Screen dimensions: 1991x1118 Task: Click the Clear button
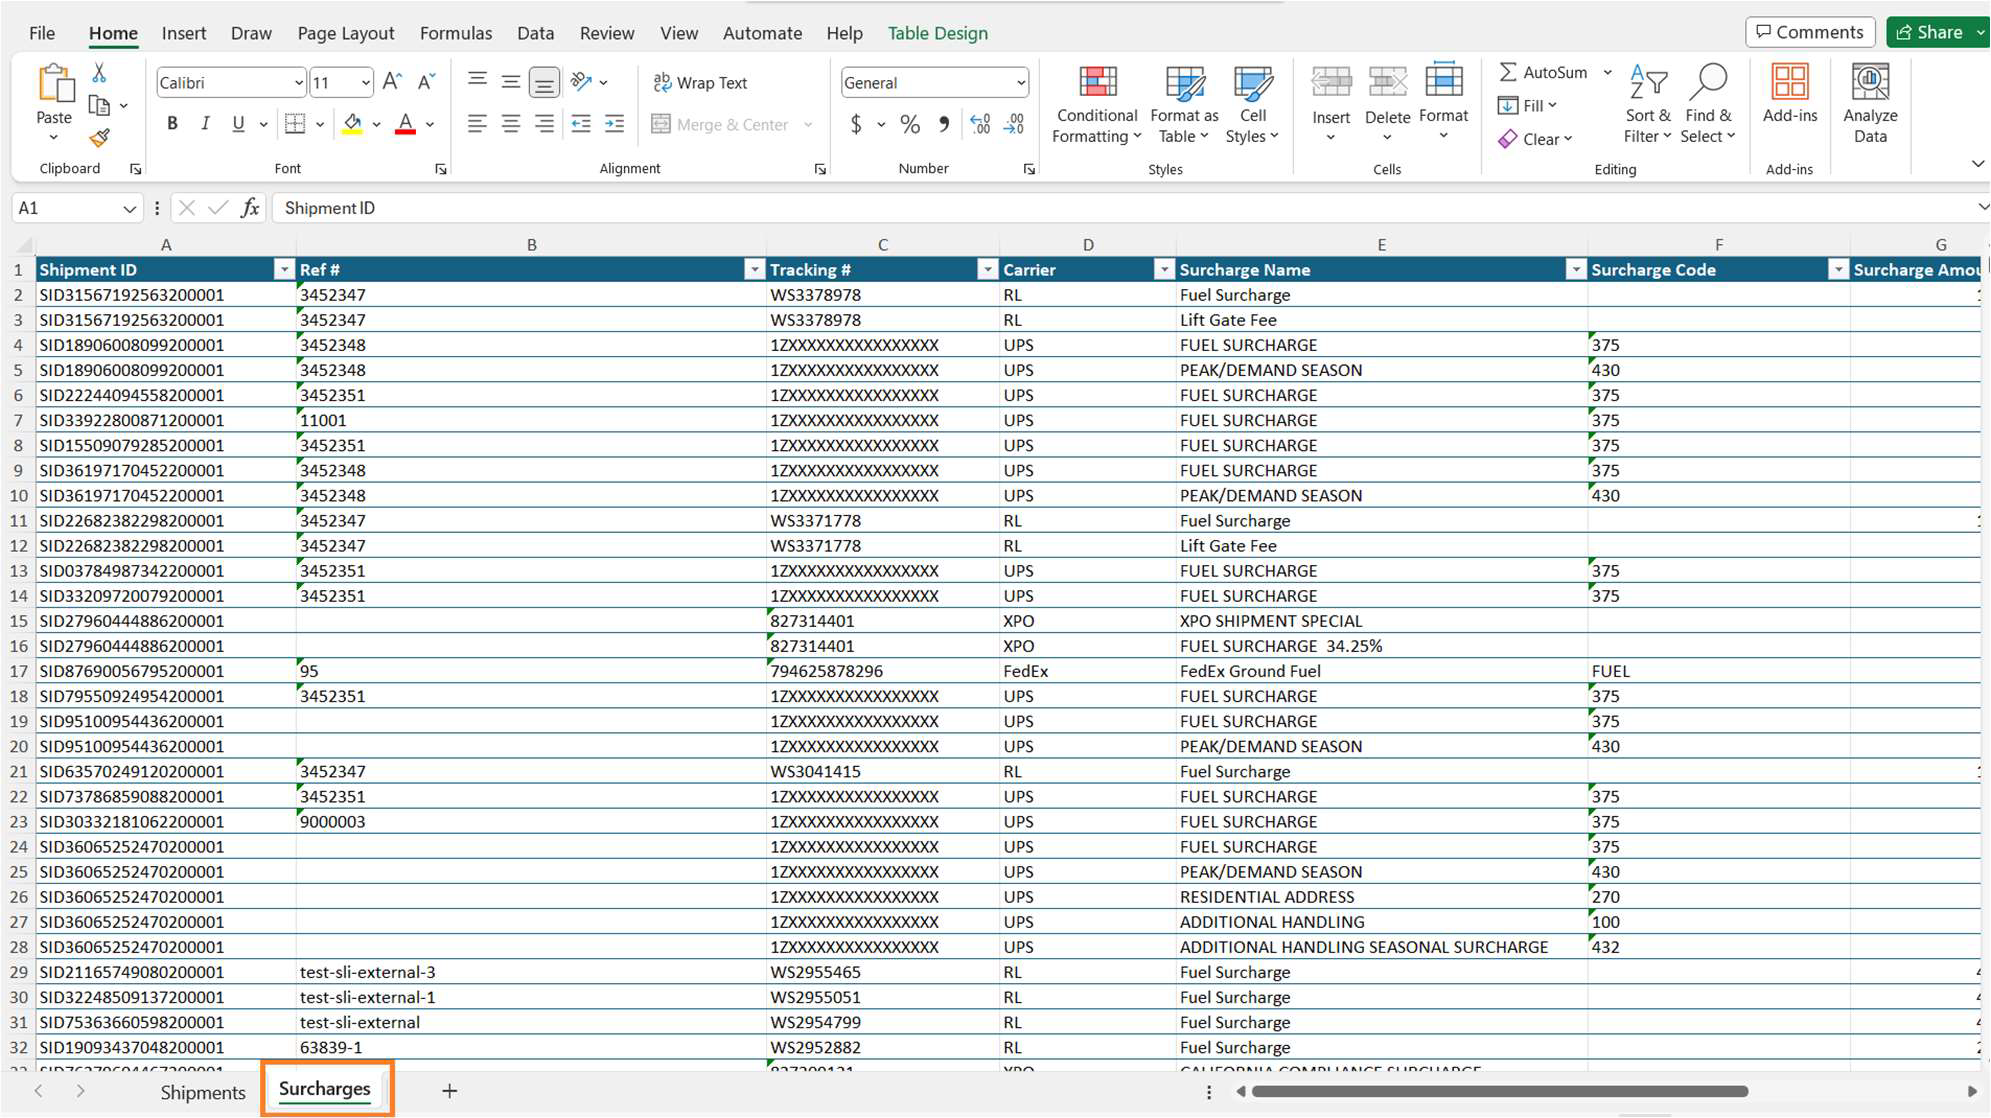point(1535,139)
